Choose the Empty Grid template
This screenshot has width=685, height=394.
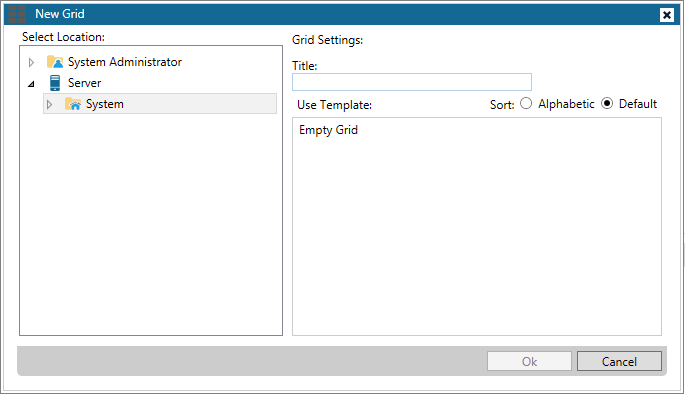point(328,130)
